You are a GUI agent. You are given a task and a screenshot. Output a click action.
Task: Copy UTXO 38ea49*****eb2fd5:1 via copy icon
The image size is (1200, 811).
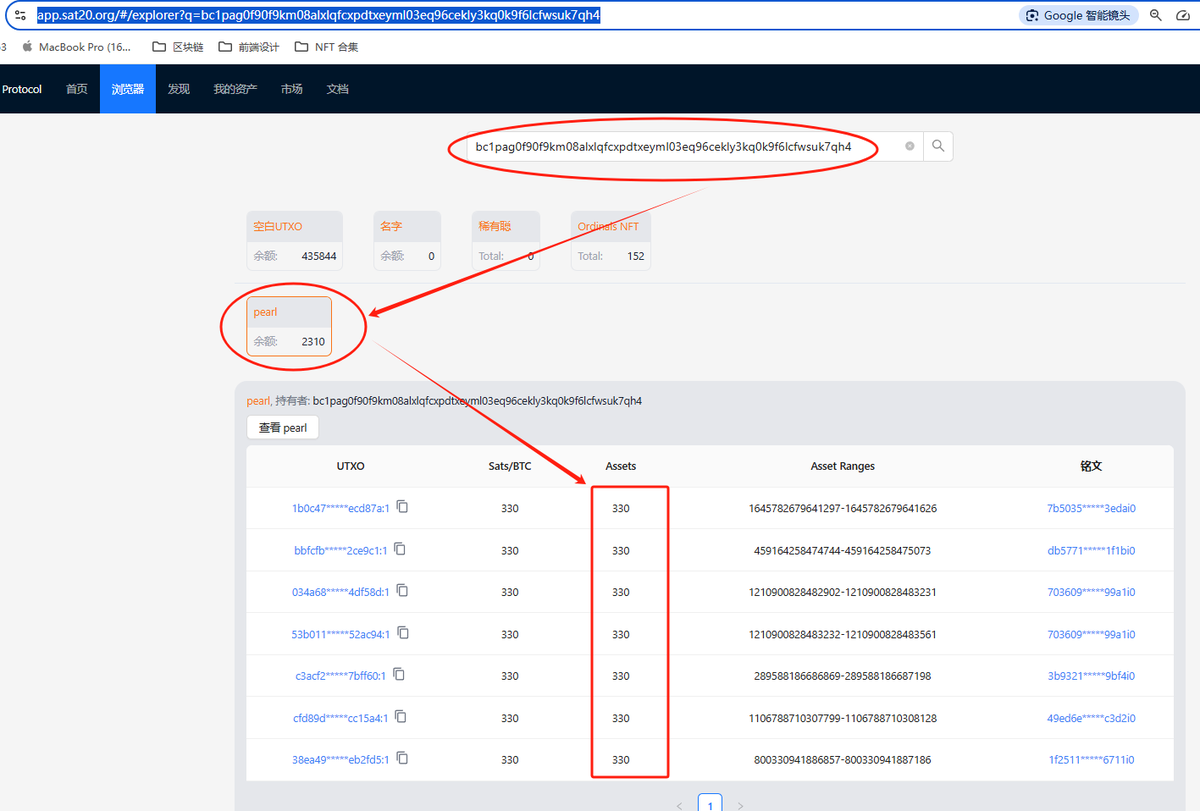[x=400, y=759]
